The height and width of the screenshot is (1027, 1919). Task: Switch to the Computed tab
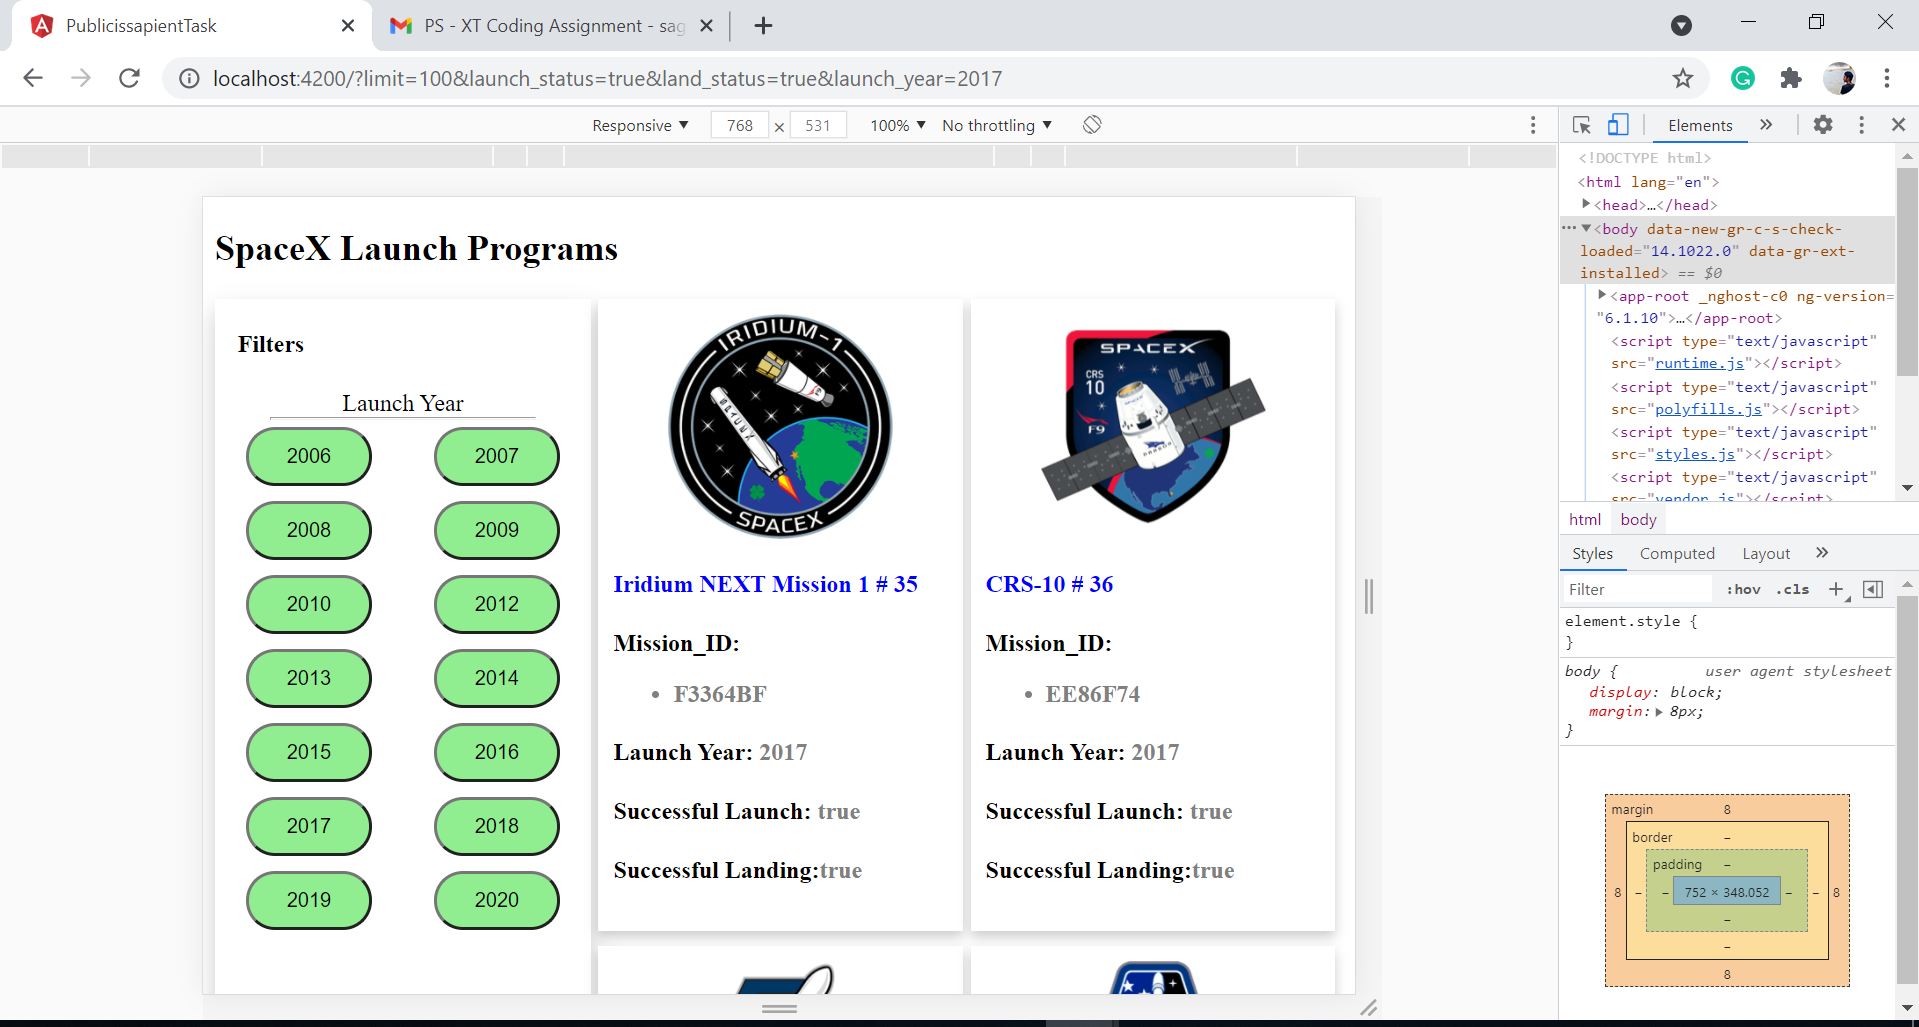1677,553
